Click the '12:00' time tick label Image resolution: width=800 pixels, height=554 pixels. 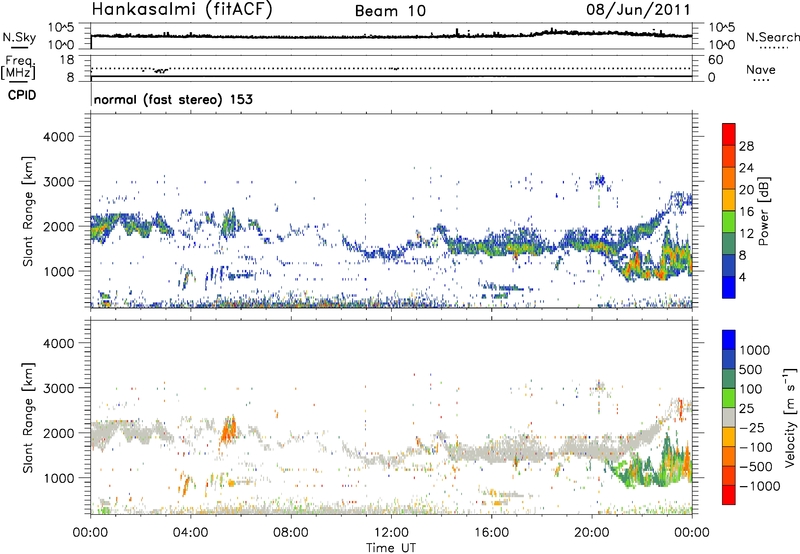click(391, 533)
